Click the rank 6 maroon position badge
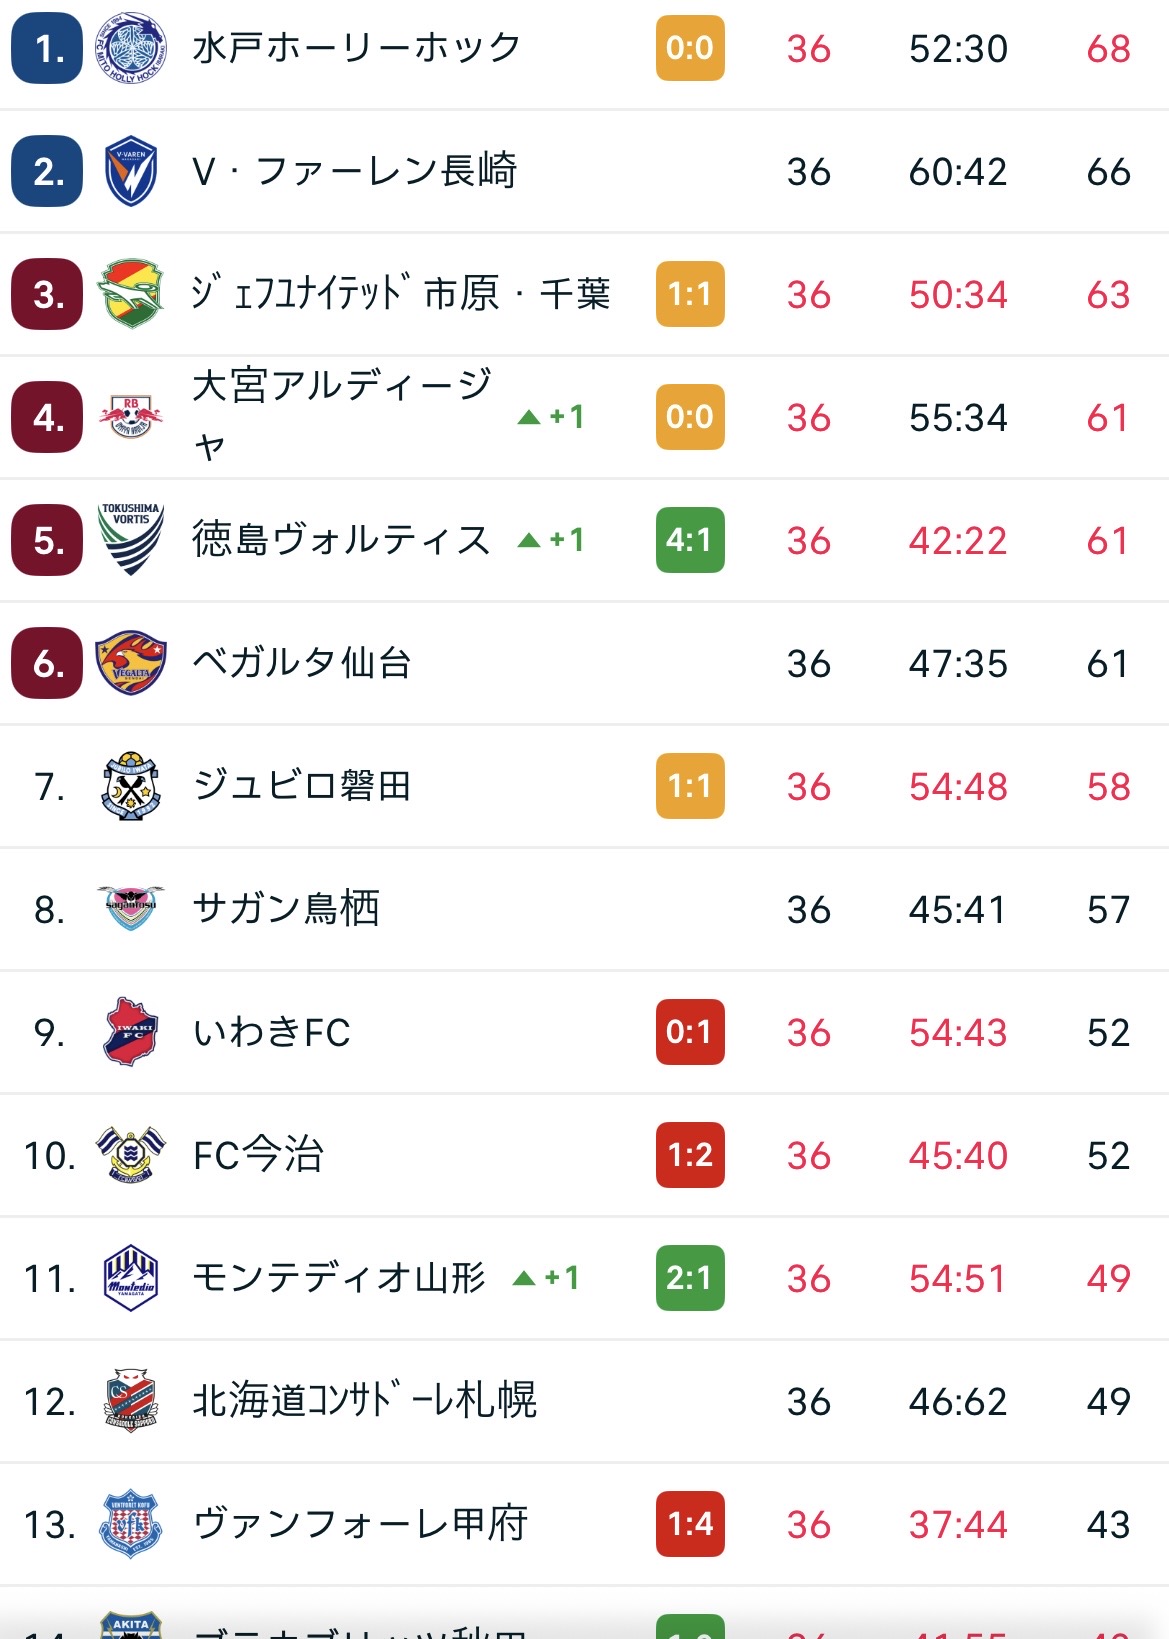 (x=47, y=663)
